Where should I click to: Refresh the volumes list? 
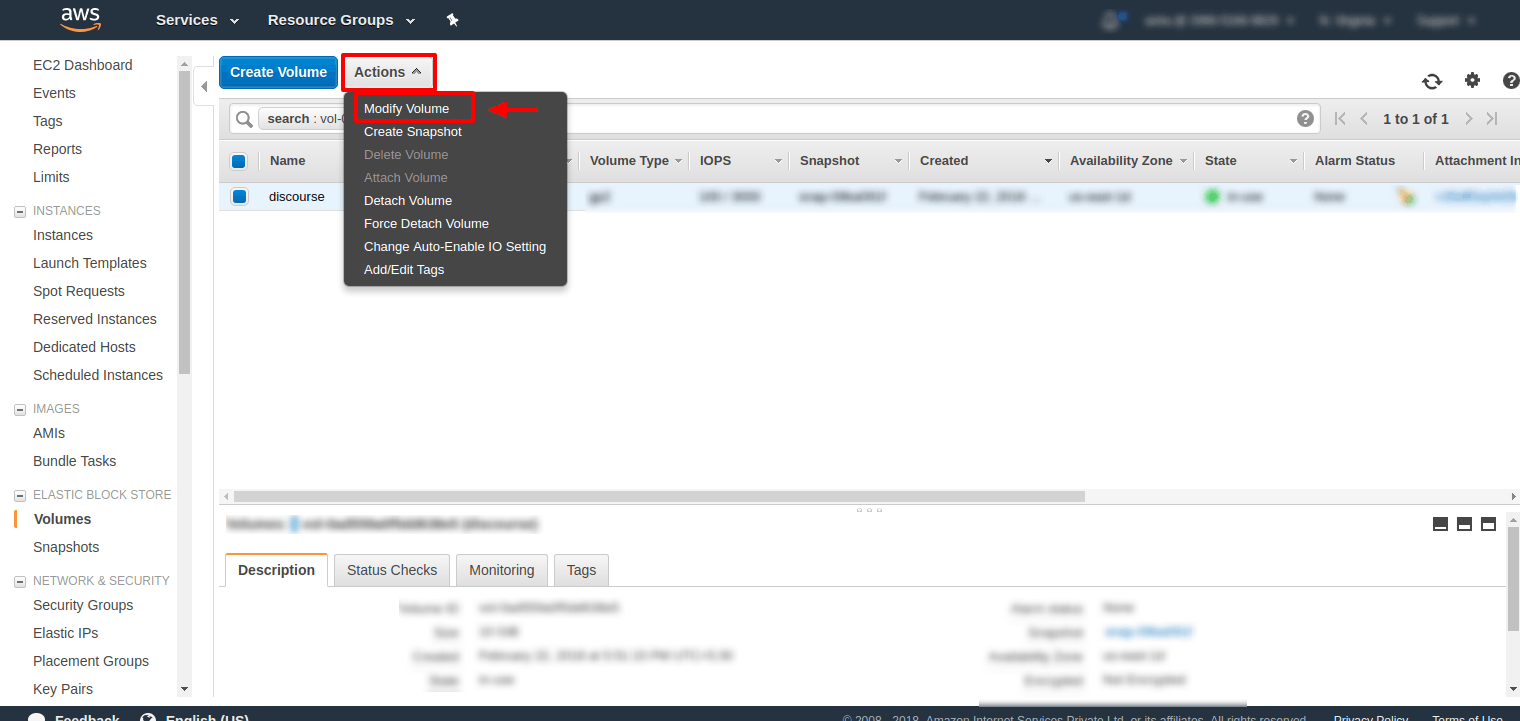[x=1432, y=81]
